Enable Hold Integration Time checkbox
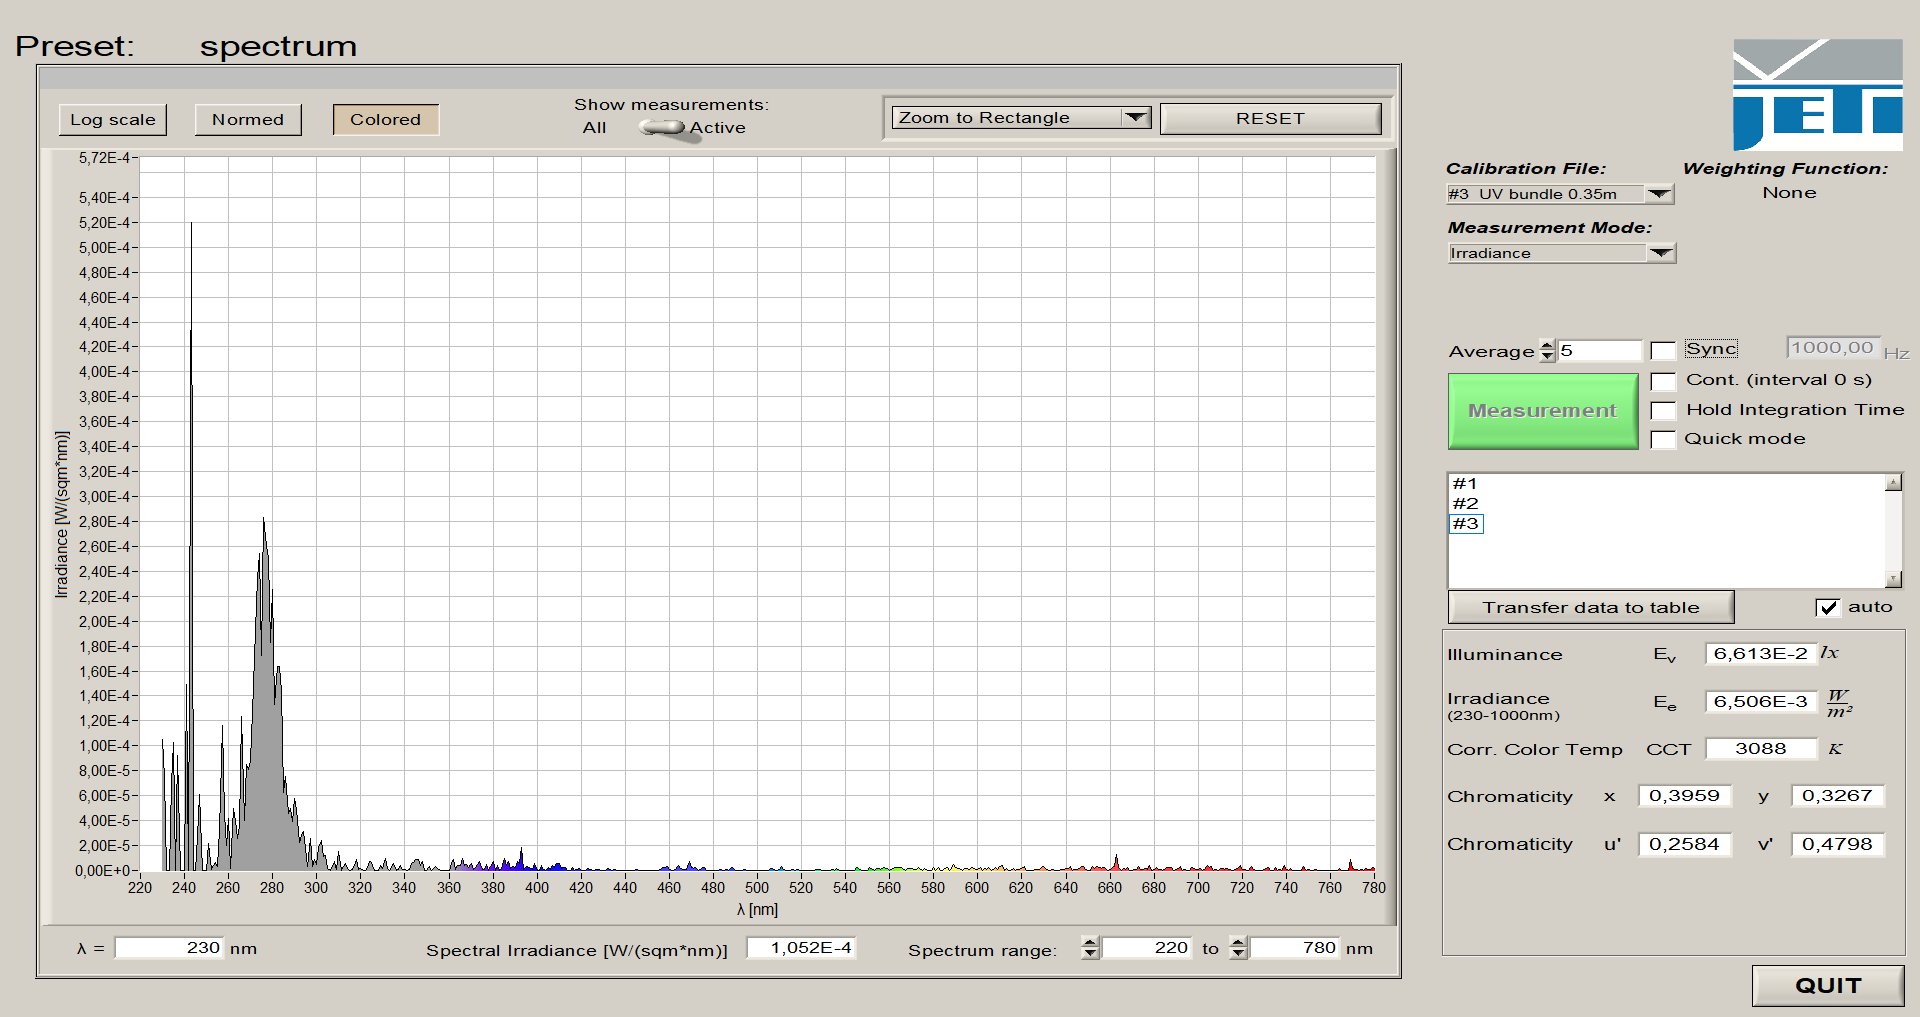The height and width of the screenshot is (1017, 1920). point(1663,411)
